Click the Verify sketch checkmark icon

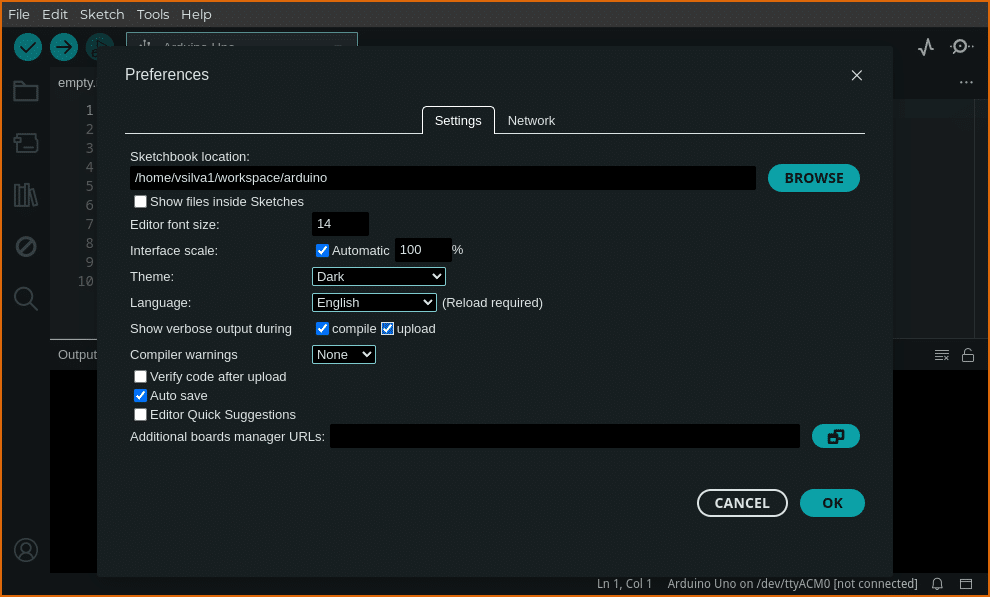28,47
